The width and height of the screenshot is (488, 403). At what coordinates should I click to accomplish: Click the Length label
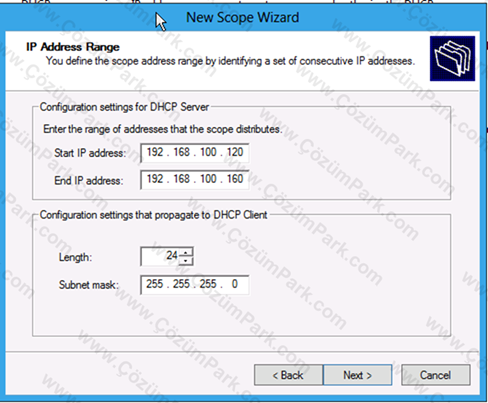75,257
